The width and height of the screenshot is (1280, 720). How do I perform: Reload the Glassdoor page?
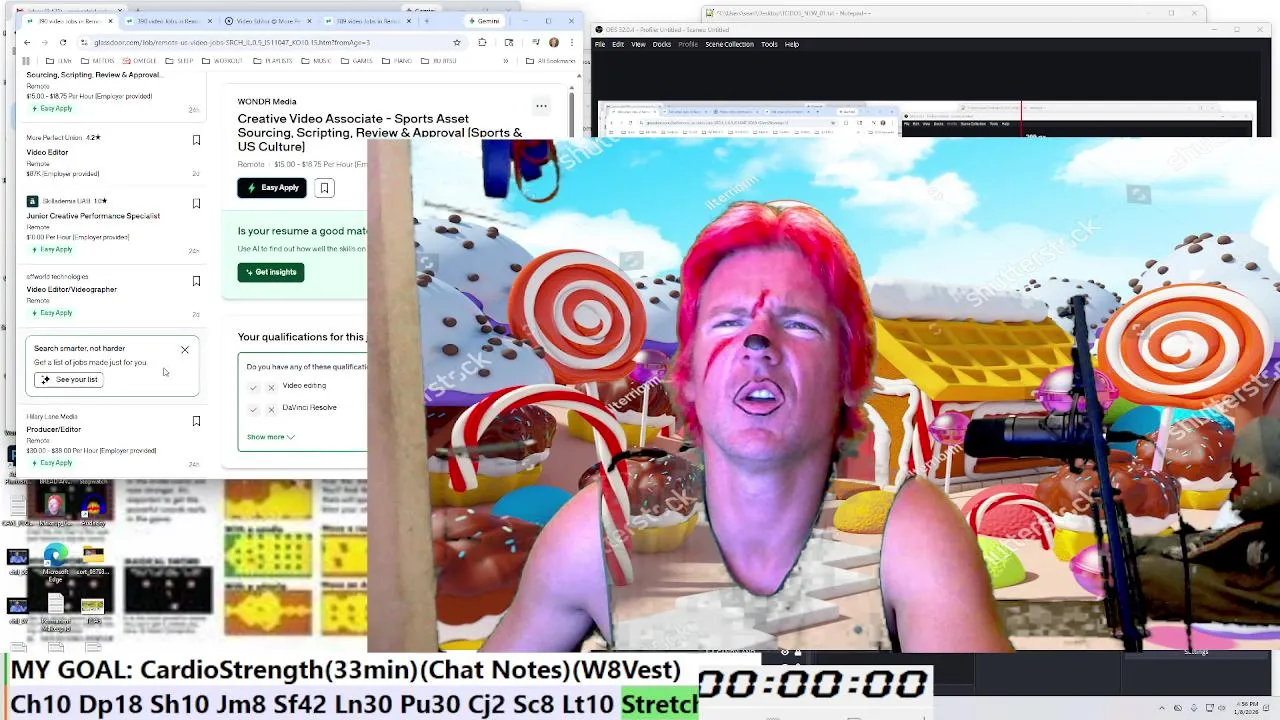pyautogui.click(x=63, y=42)
